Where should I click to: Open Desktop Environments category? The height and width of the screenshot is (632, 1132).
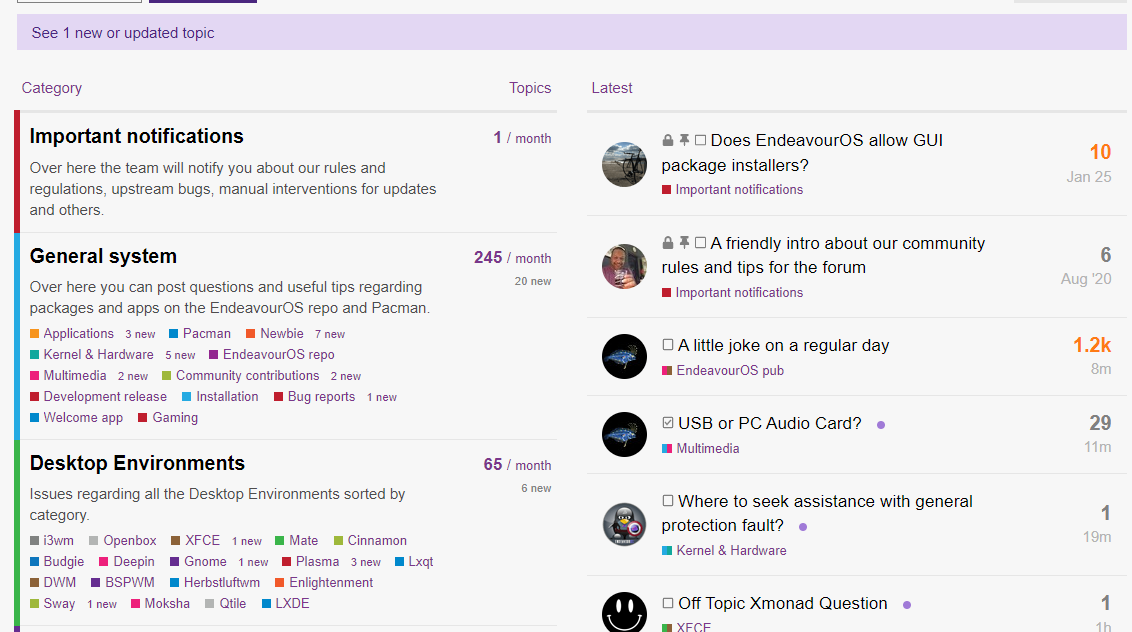137,463
